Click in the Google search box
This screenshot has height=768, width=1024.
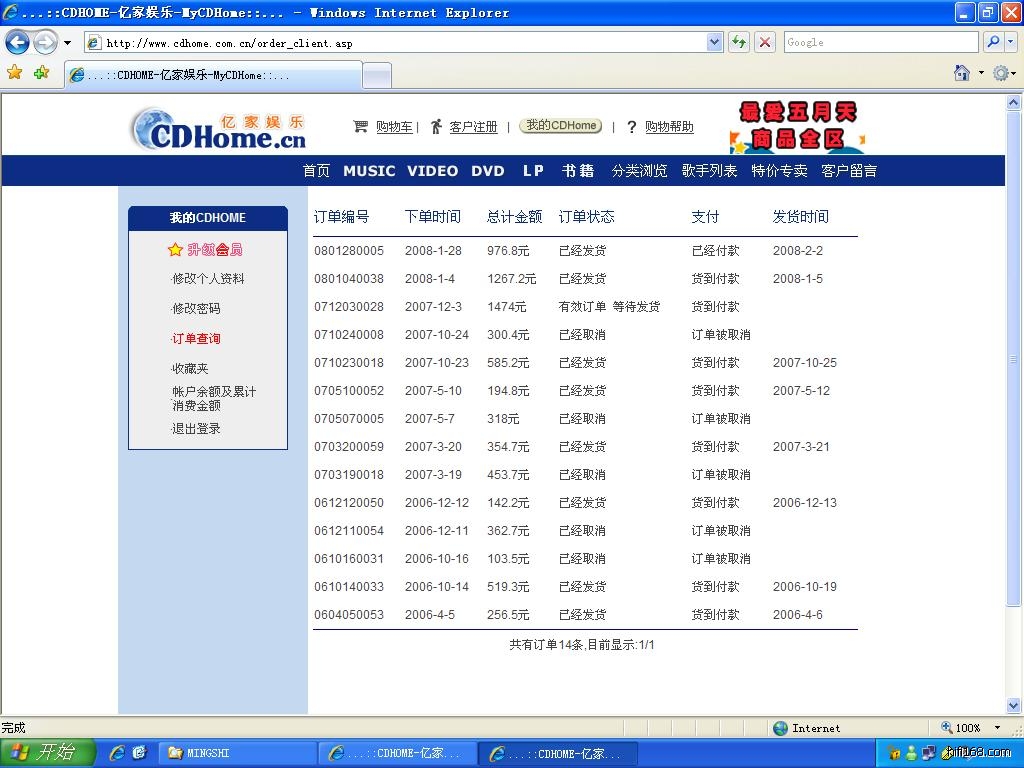(x=879, y=42)
